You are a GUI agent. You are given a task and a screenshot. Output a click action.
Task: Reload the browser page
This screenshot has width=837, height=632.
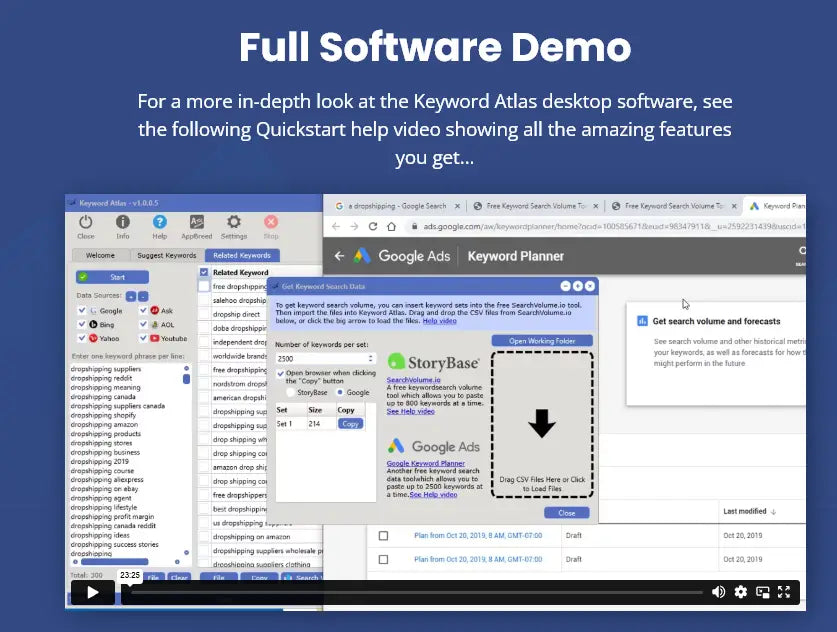pyautogui.click(x=373, y=226)
